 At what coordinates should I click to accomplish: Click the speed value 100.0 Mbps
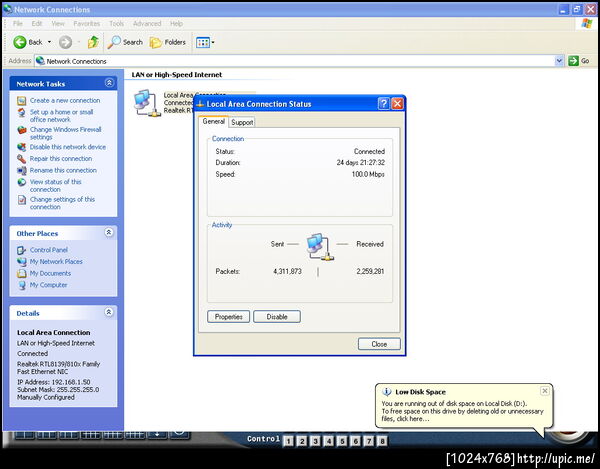368,174
